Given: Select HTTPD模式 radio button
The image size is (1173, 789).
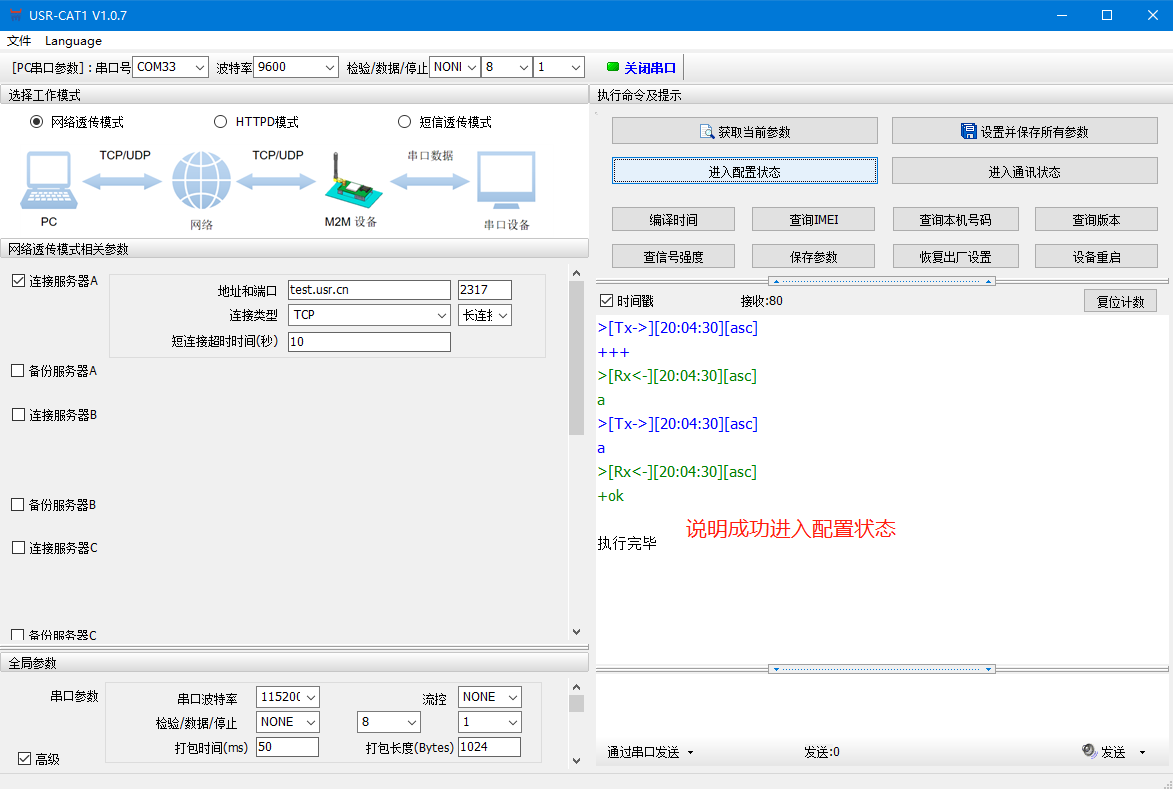Looking at the screenshot, I should coord(221,122).
